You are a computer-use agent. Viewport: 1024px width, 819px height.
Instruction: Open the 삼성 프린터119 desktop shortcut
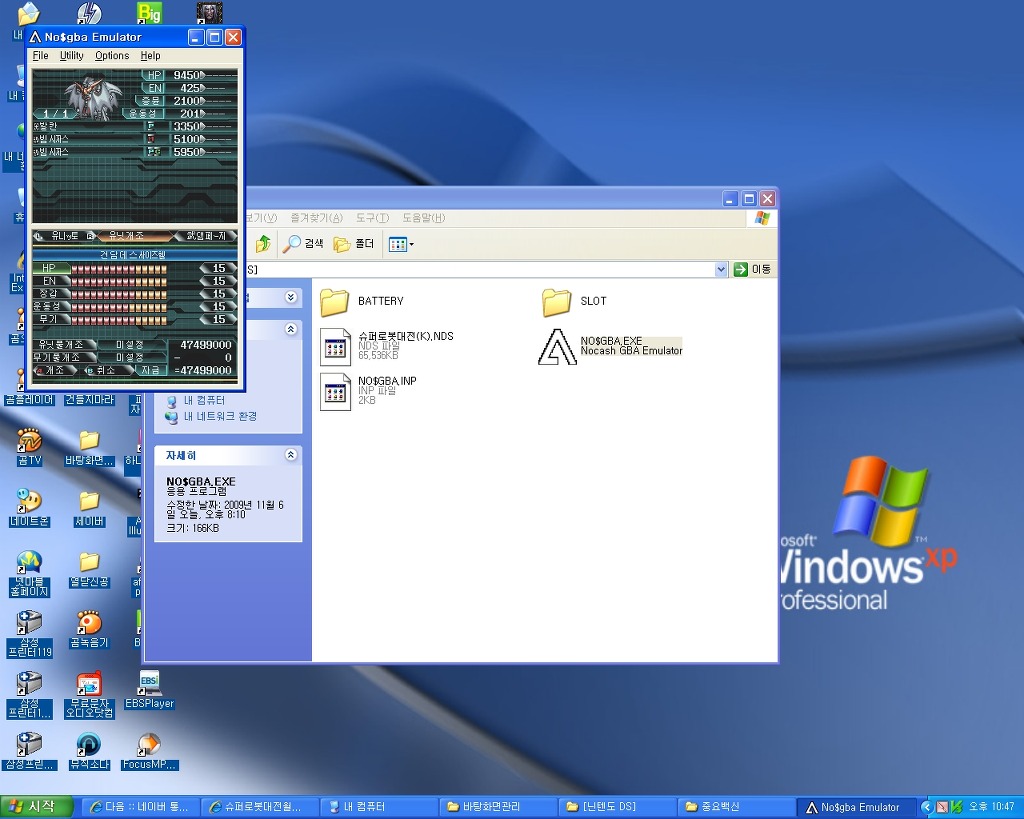29,634
